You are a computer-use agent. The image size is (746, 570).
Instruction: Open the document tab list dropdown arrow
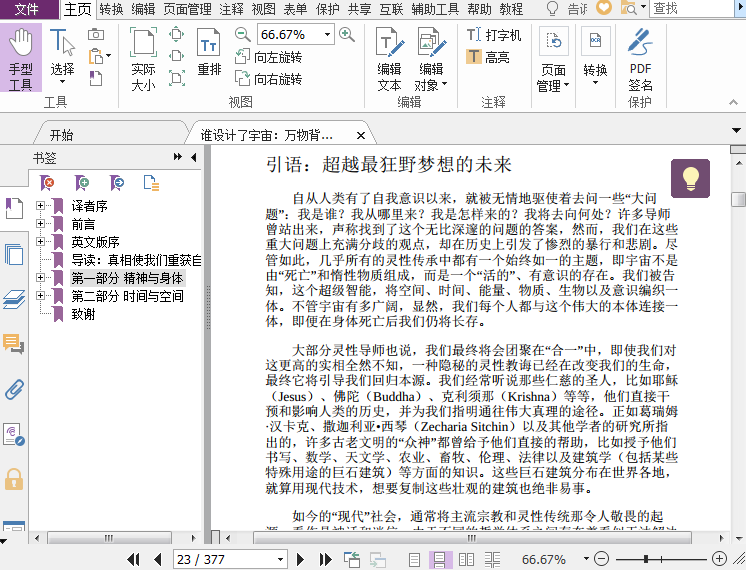[736, 130]
